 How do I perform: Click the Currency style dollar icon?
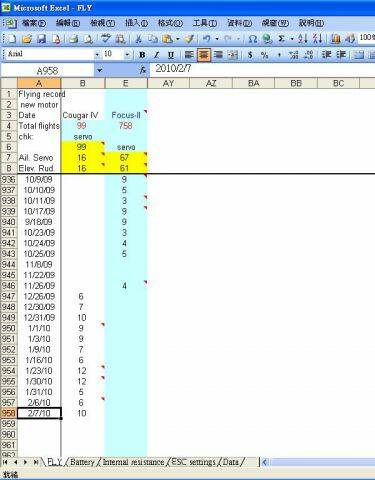click(250, 55)
